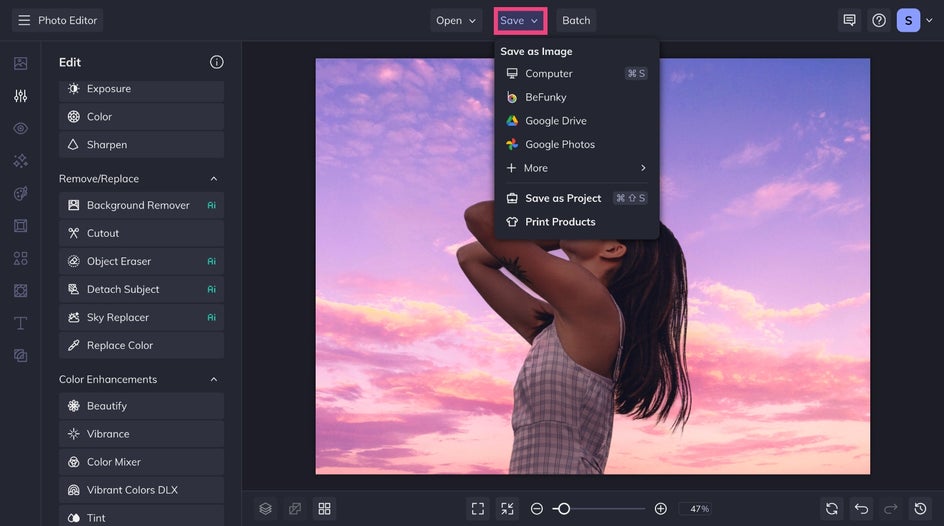Collapse the Color Enhancements section
The image size is (944, 526).
point(214,379)
